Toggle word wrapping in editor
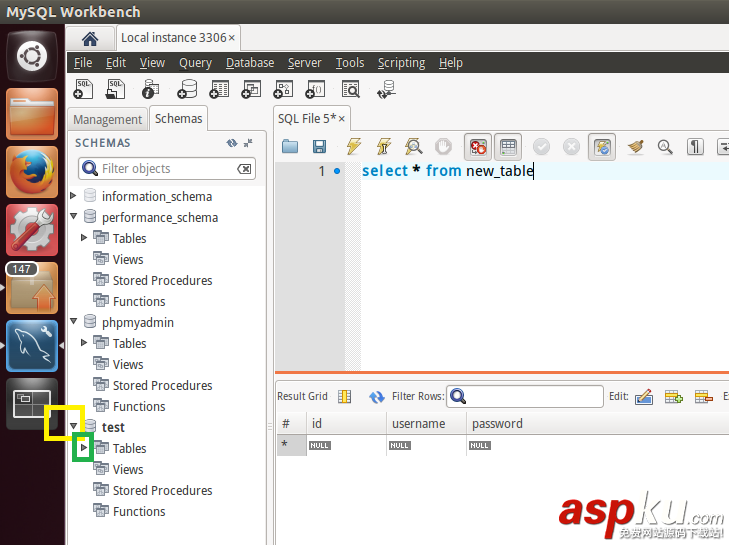The width and height of the screenshot is (729, 545). pos(722,147)
